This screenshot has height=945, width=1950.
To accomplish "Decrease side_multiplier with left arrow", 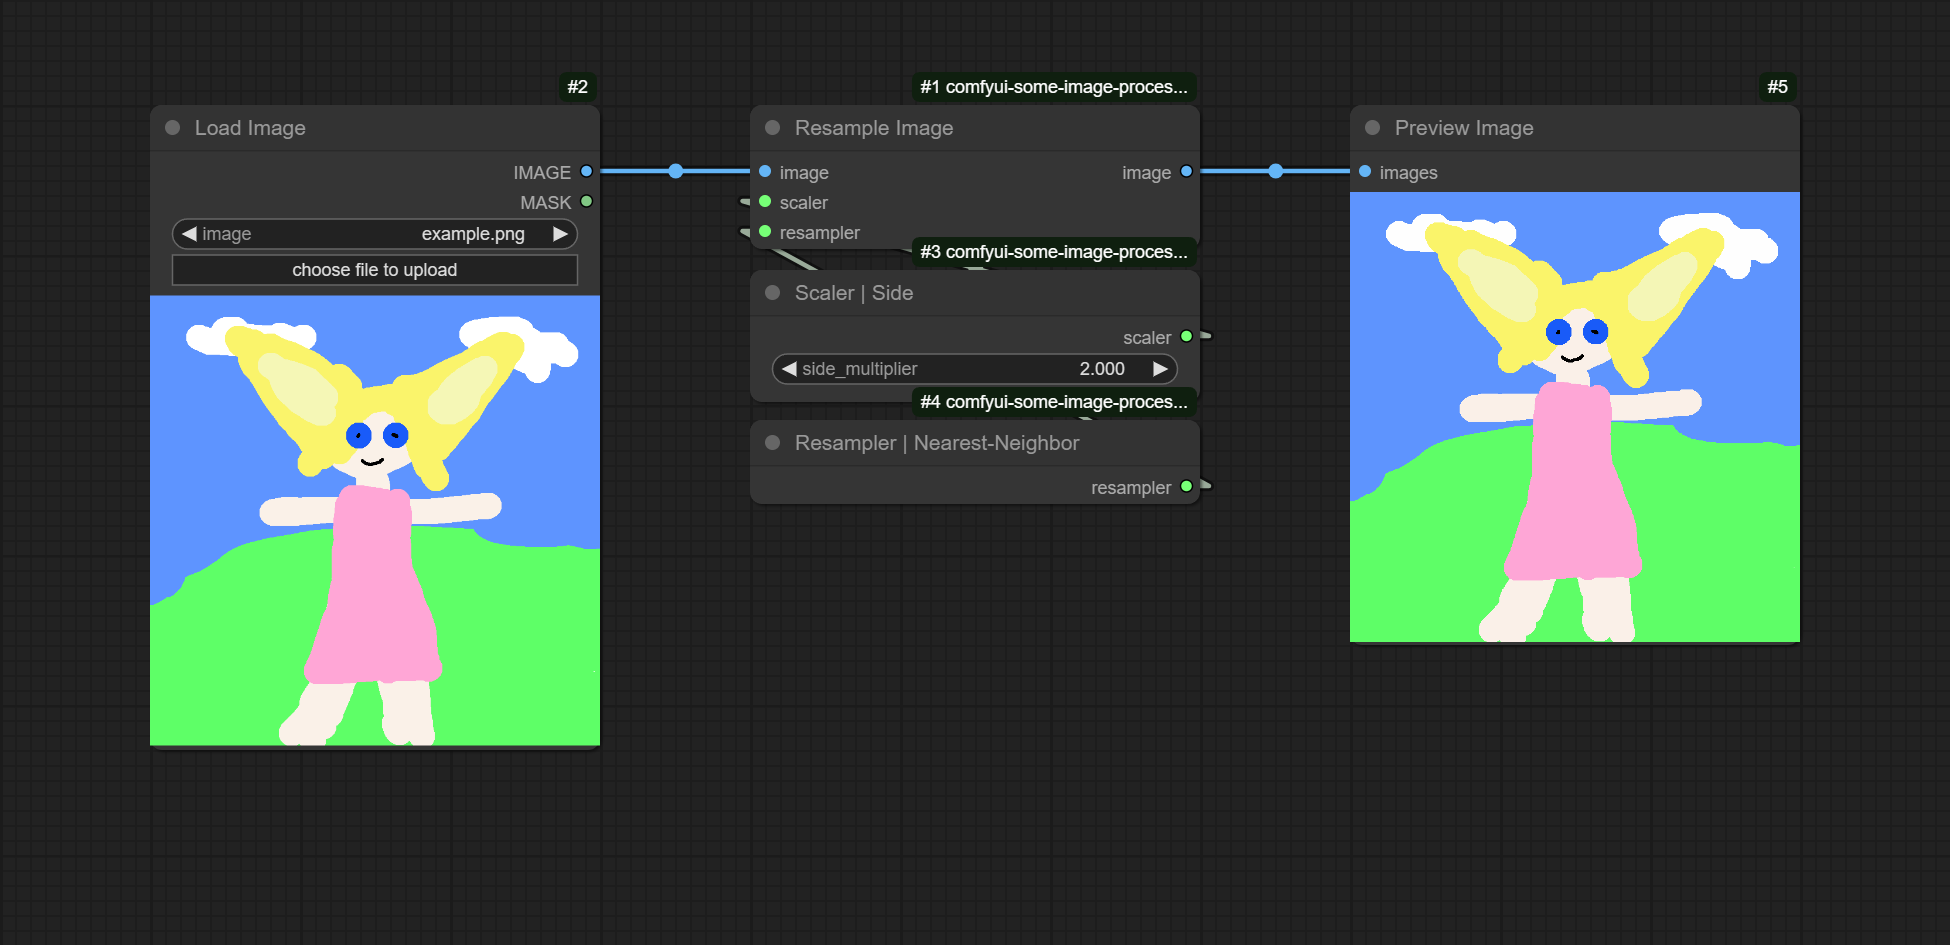I will click(x=789, y=369).
